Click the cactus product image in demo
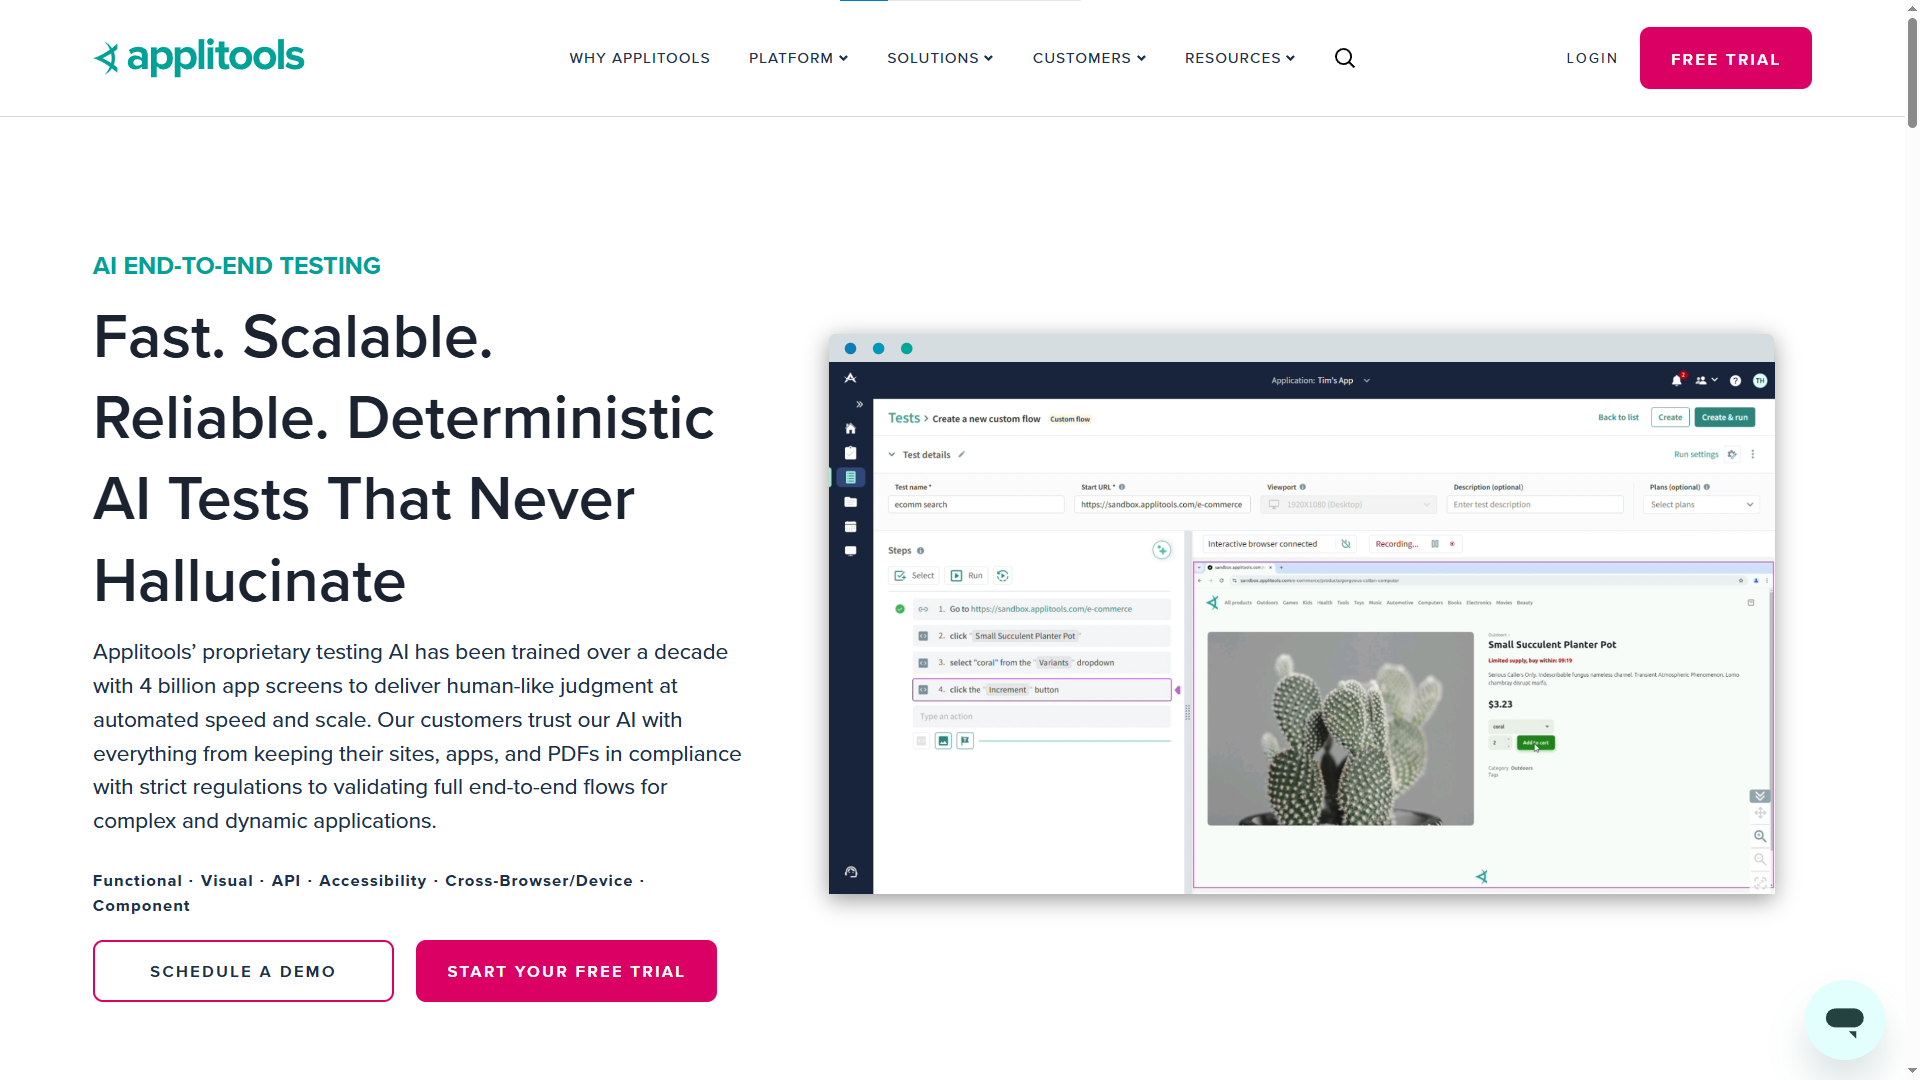 pos(1340,728)
